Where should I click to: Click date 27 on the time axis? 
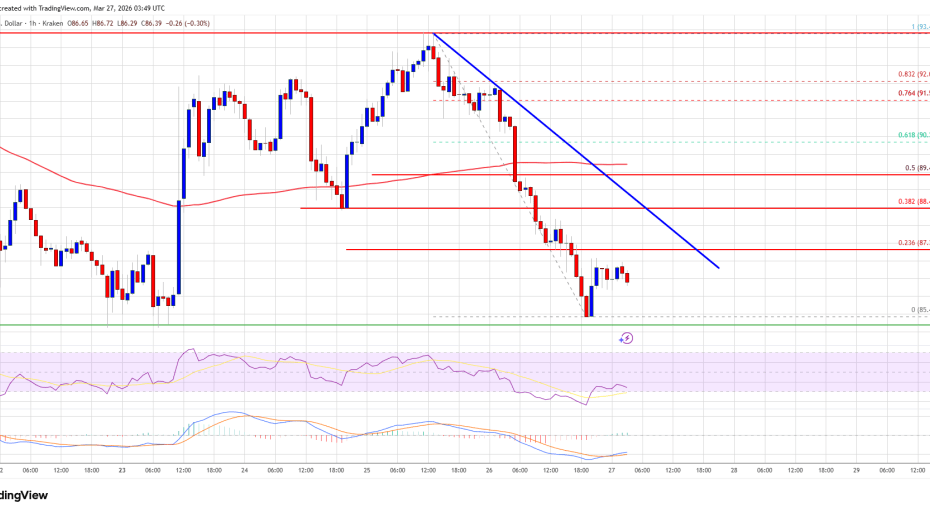tap(611, 470)
